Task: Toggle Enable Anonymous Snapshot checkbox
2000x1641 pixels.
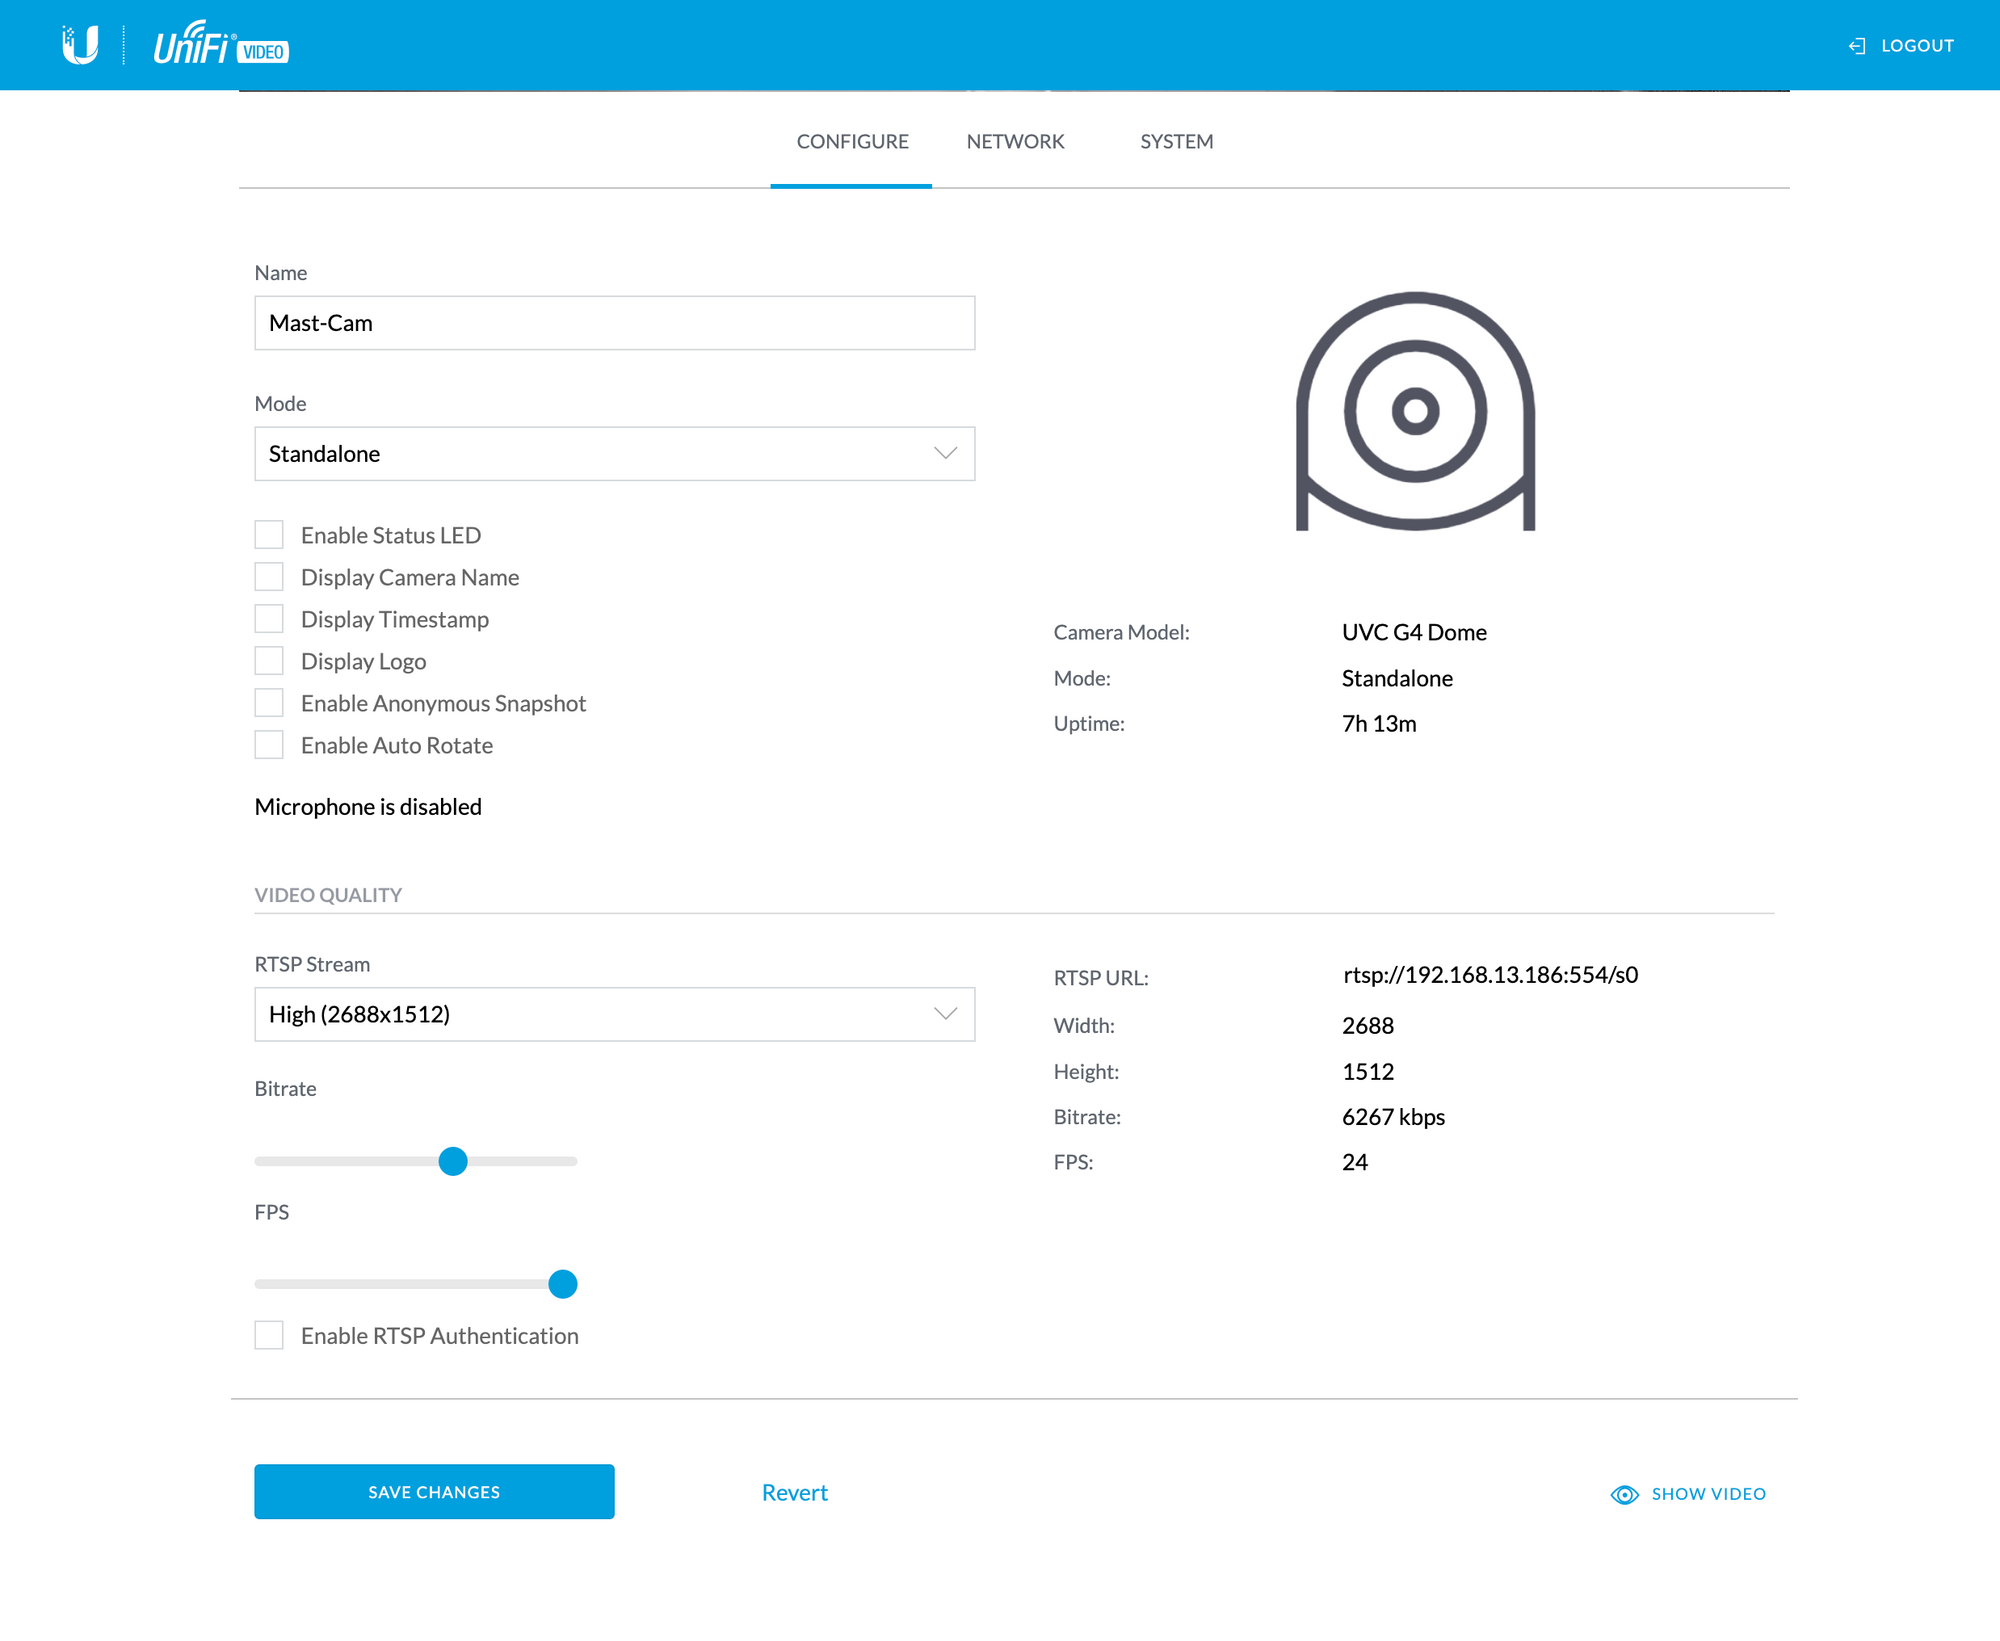Action: click(269, 701)
